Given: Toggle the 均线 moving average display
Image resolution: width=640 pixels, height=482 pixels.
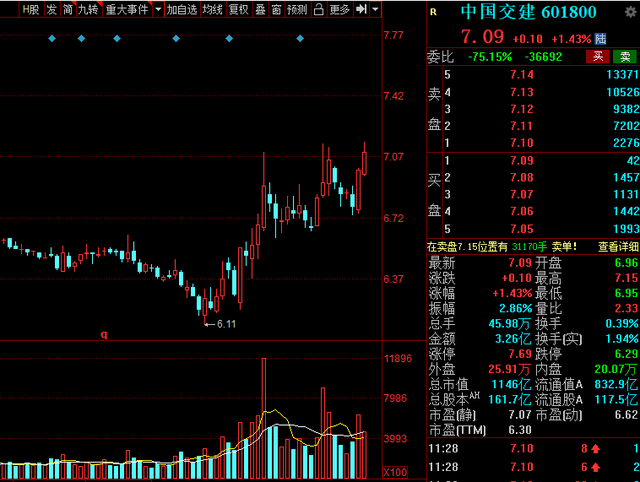Looking at the screenshot, I should click(212, 10).
